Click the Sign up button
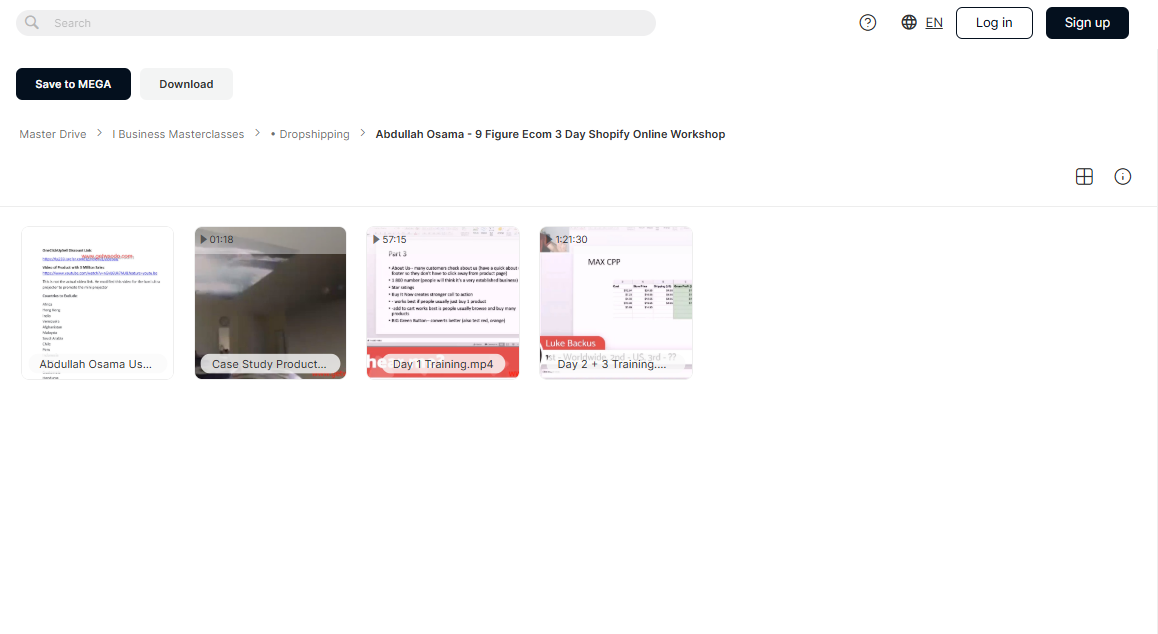 [1087, 23]
